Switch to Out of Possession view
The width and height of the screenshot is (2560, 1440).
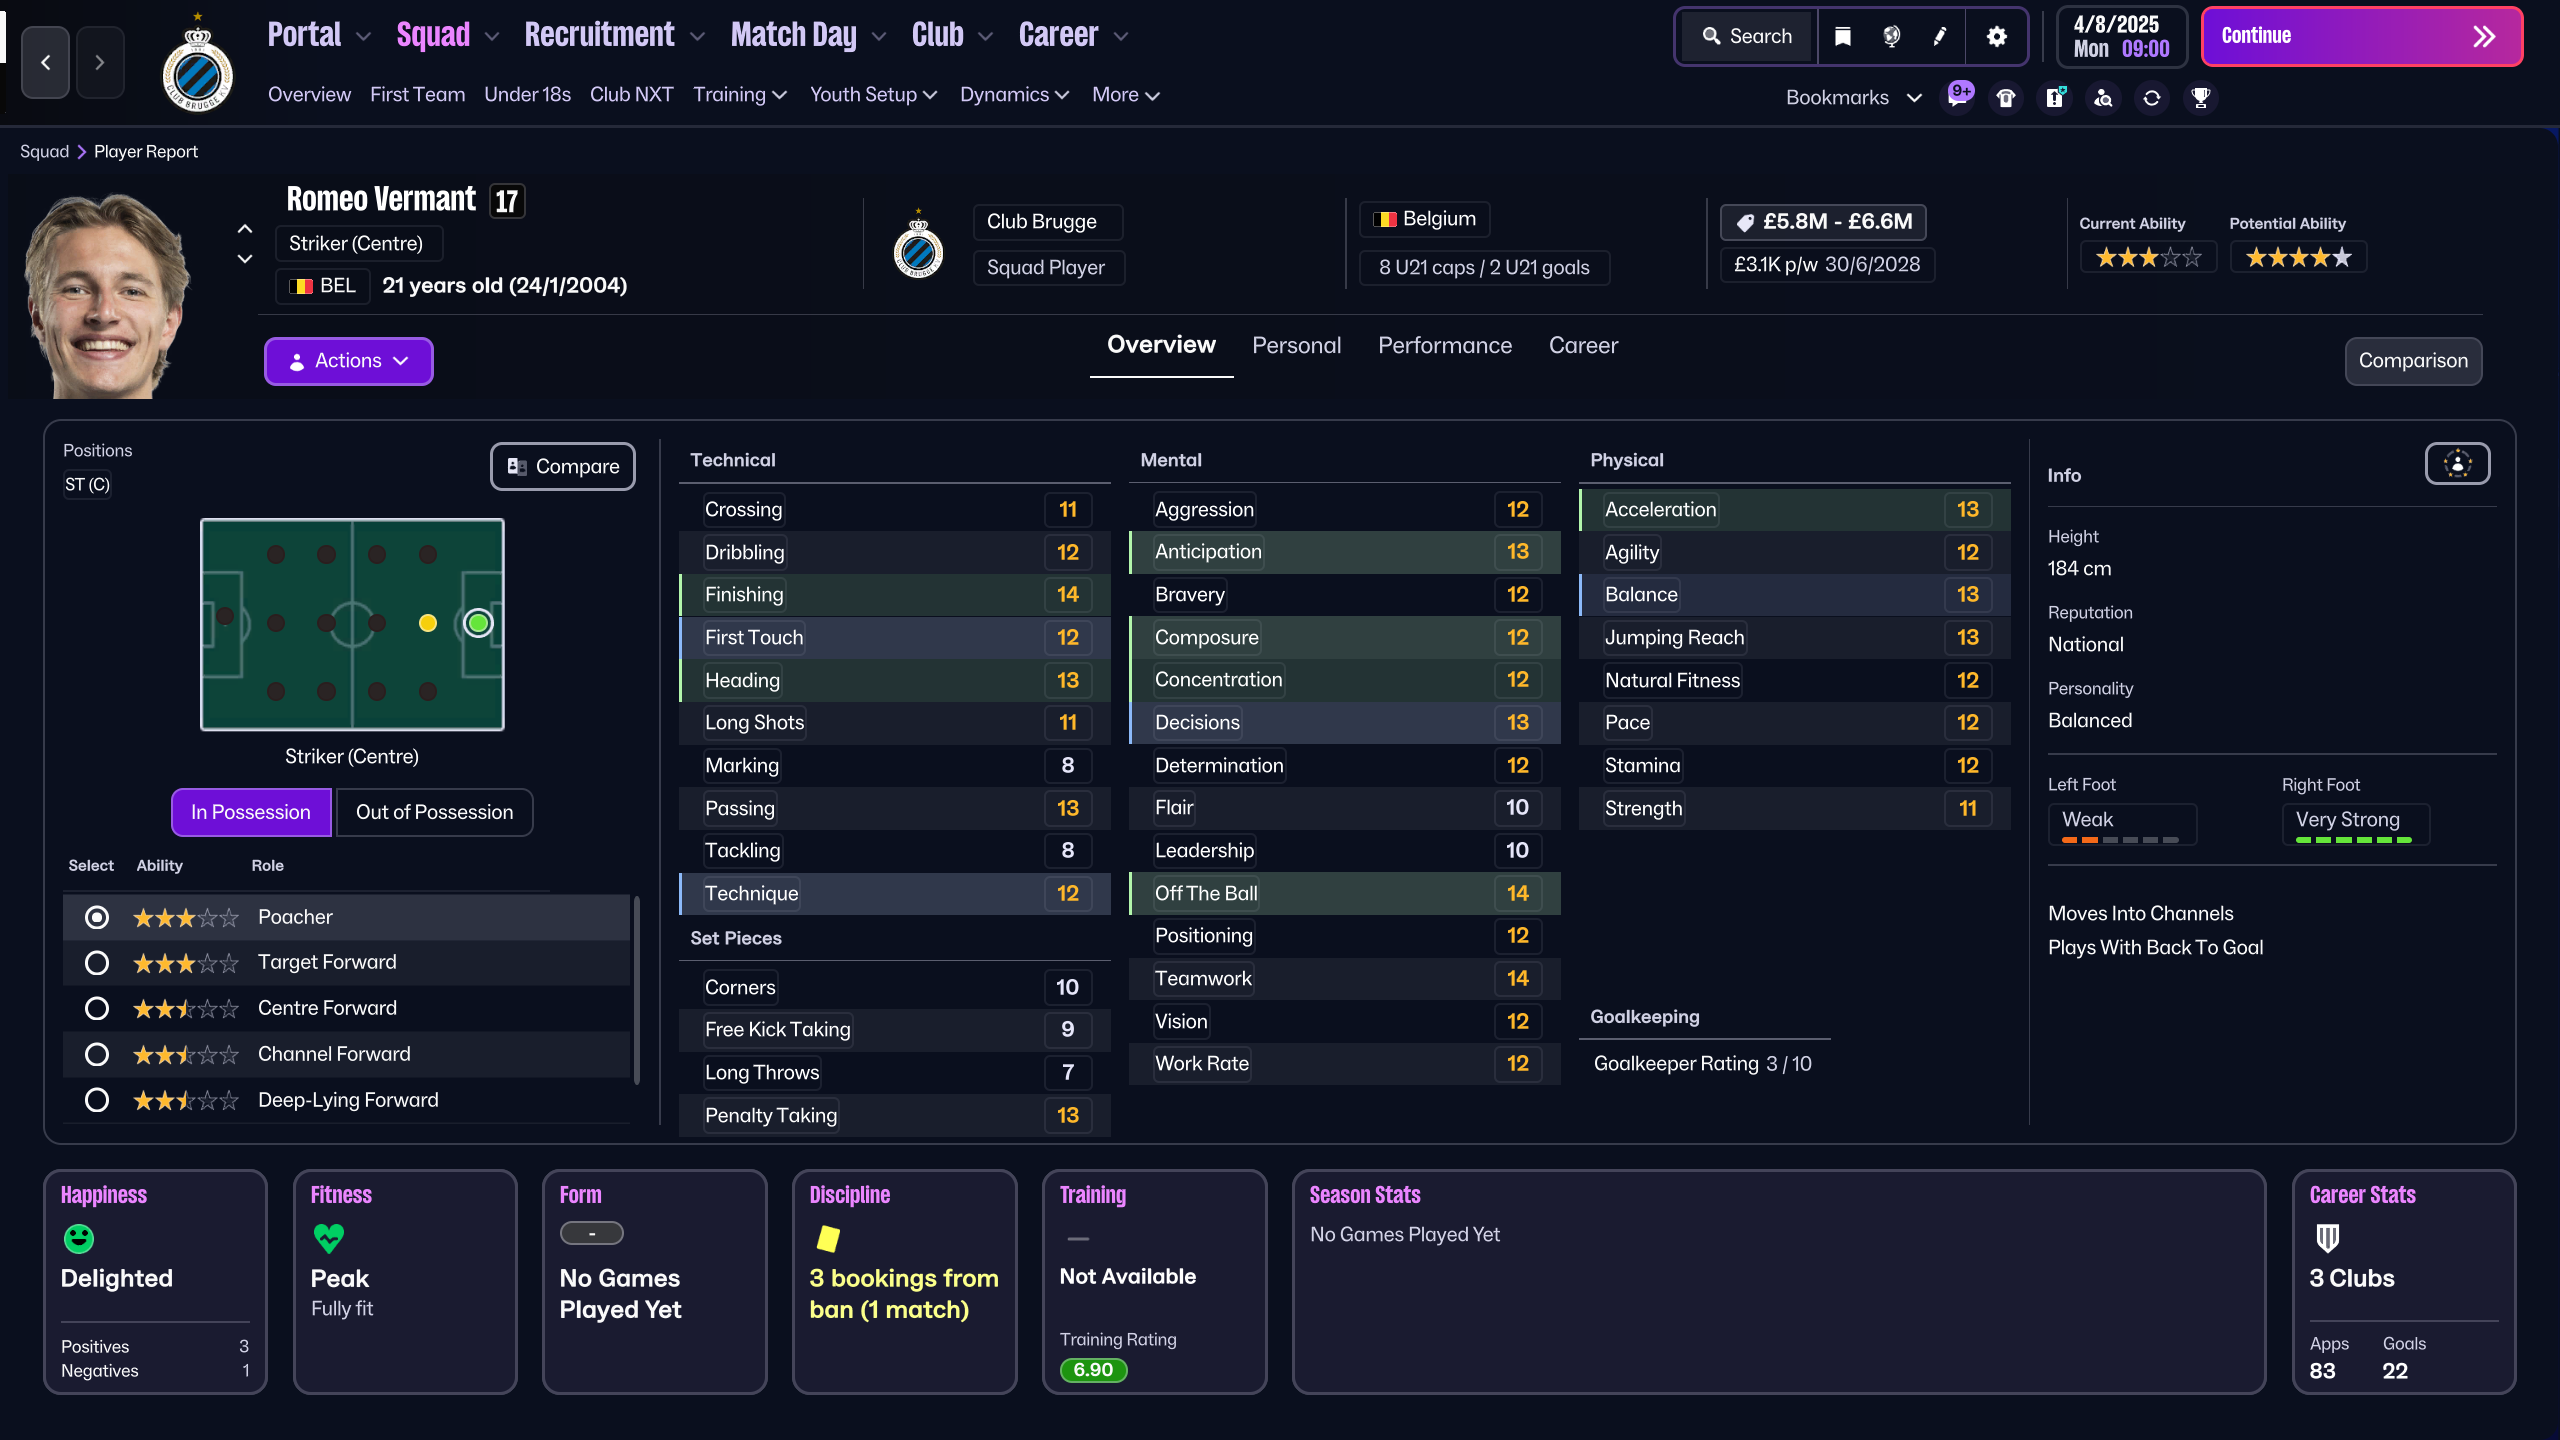(434, 812)
